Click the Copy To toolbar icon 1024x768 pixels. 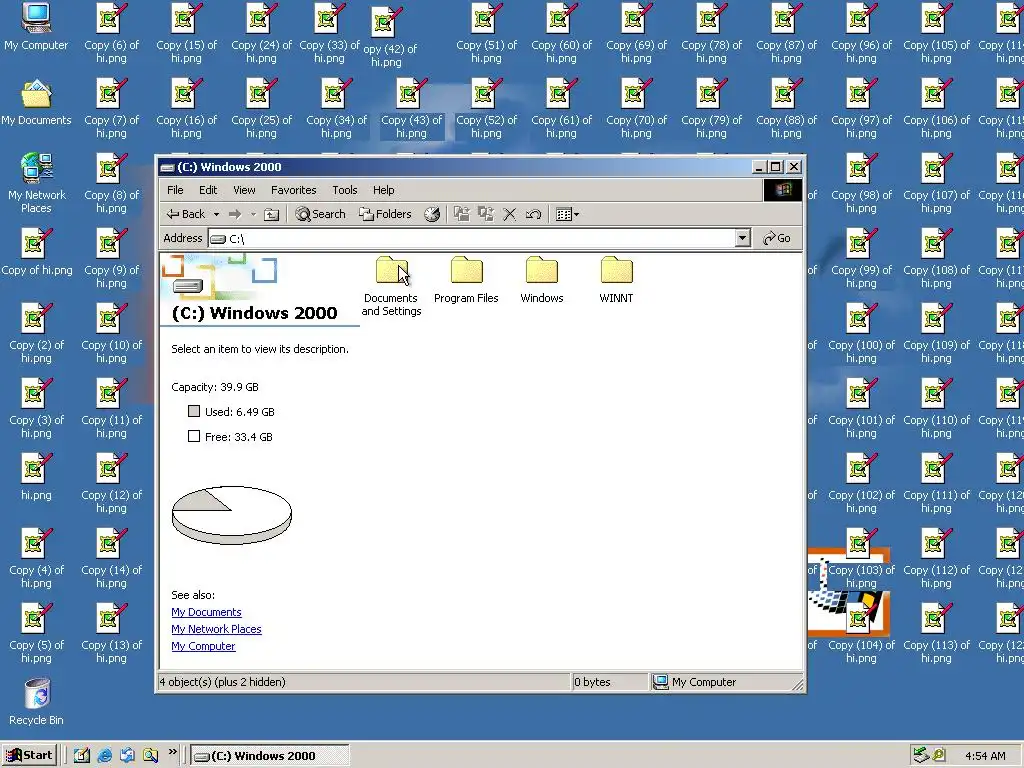pos(485,214)
